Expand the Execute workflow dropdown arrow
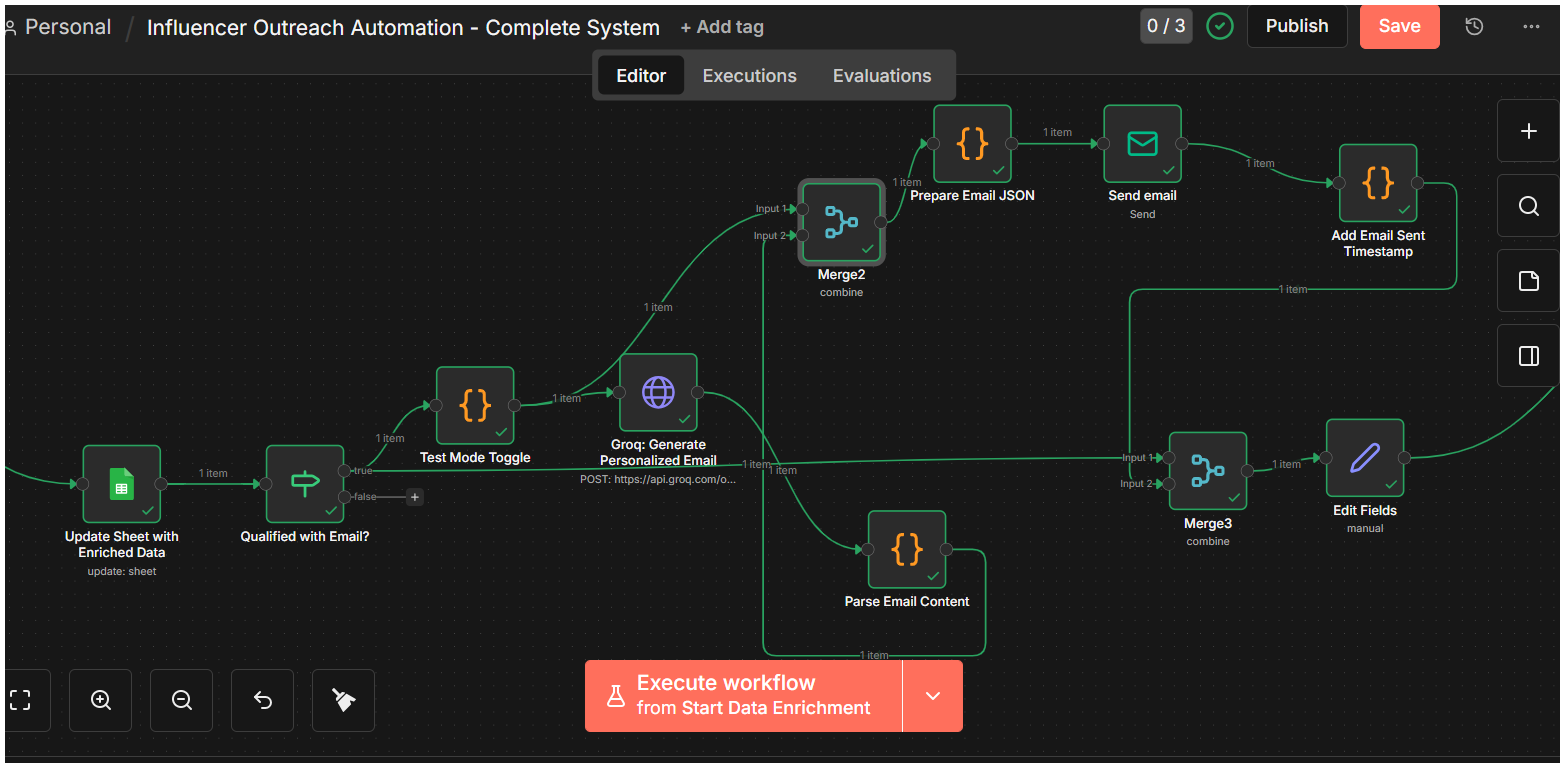Screen dimensions: 1565x768 pos(933,696)
